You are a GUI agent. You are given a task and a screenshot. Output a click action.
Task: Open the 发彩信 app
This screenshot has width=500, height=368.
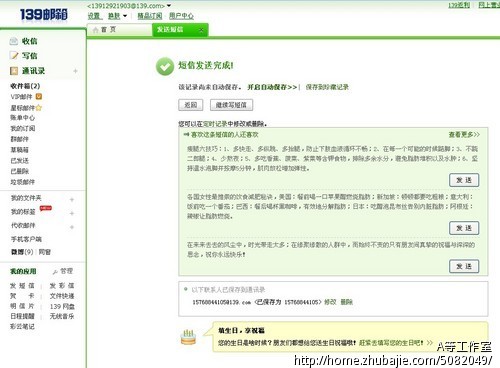[62, 286]
